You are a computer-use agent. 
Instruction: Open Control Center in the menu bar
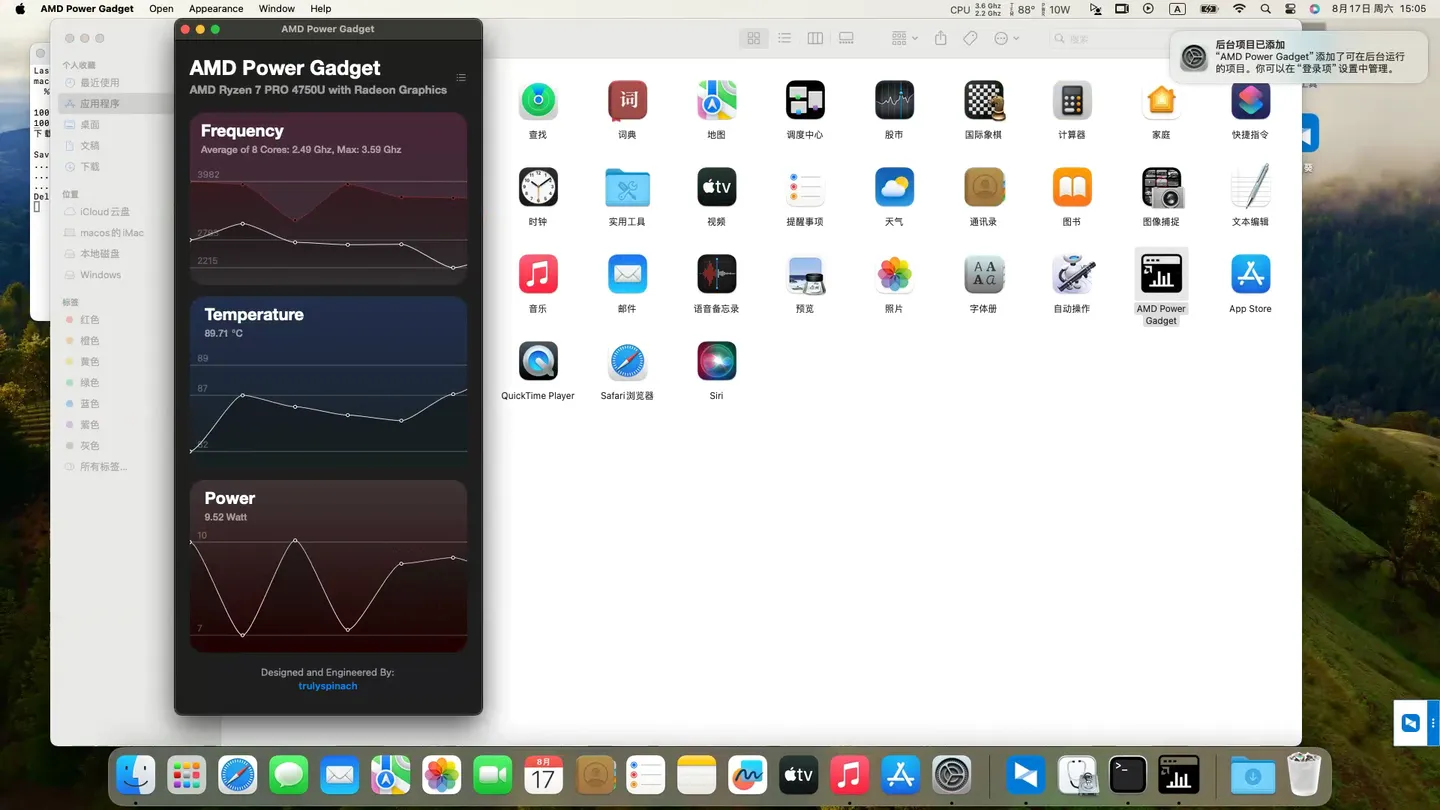click(1290, 8)
